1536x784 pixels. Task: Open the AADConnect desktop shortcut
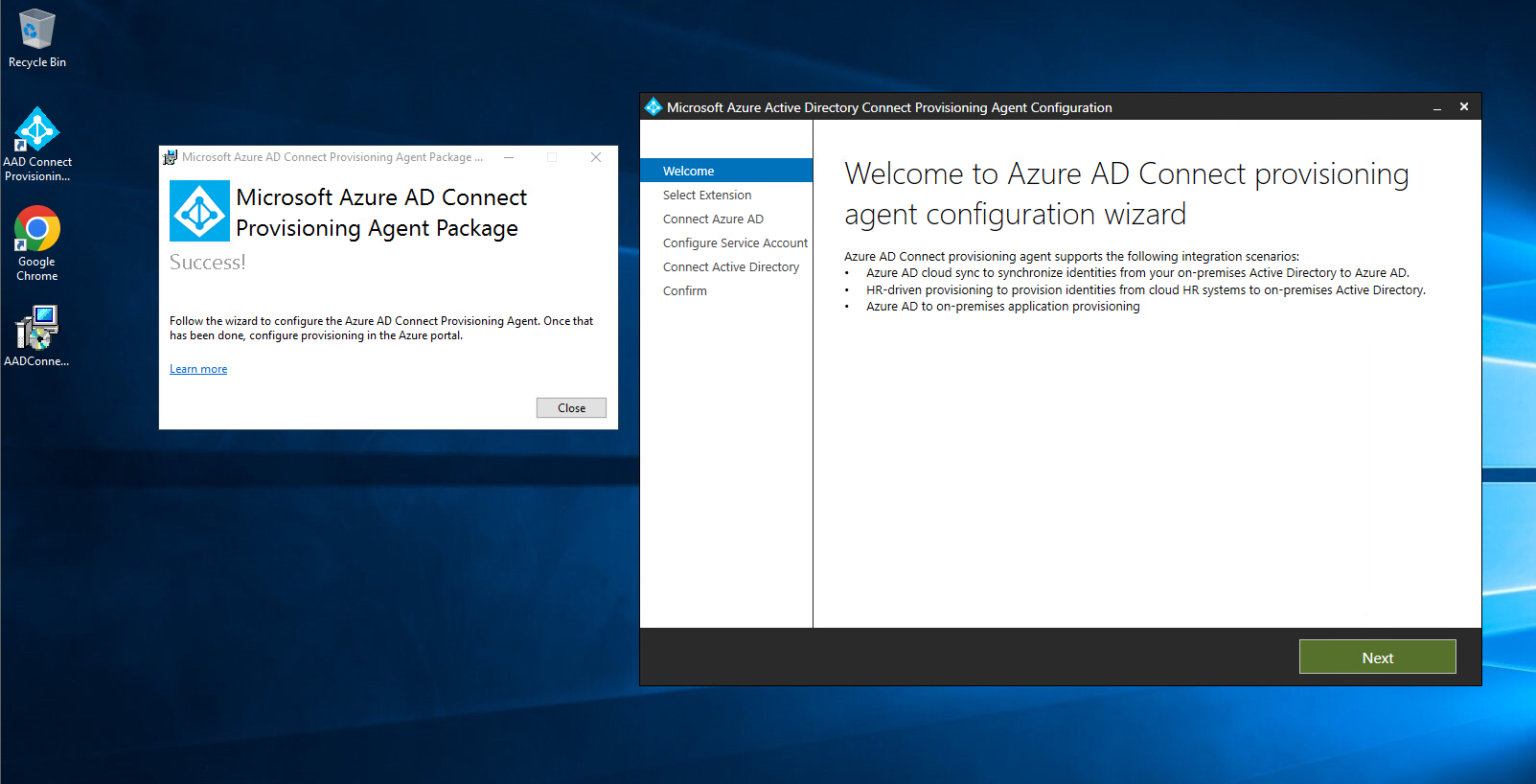pos(36,330)
